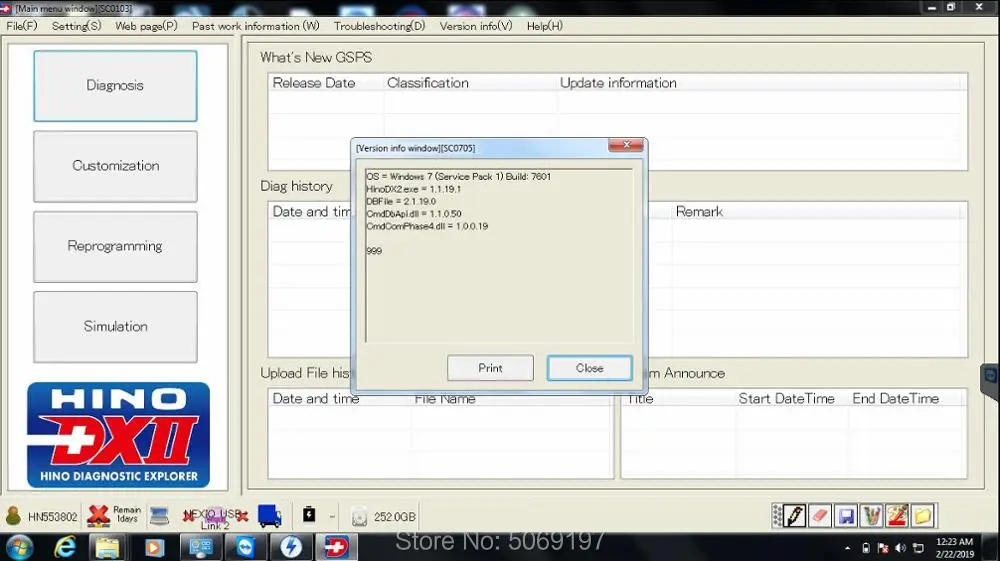Click the blue truck vehicle icon
Viewport: 1000px width, 561px height.
pos(270,516)
